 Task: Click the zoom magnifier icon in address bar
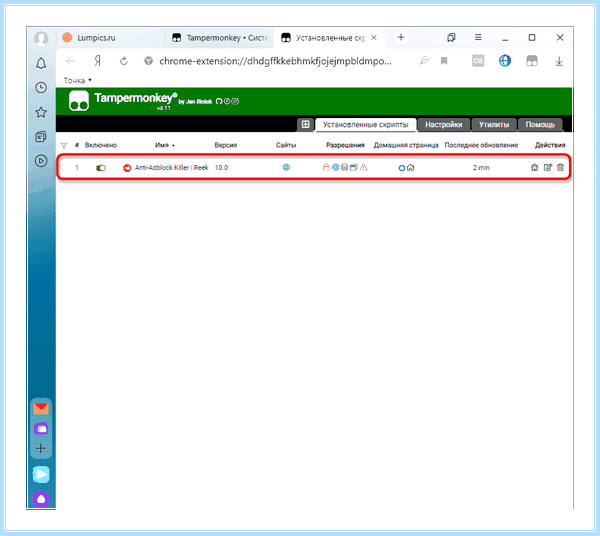[x=424, y=61]
